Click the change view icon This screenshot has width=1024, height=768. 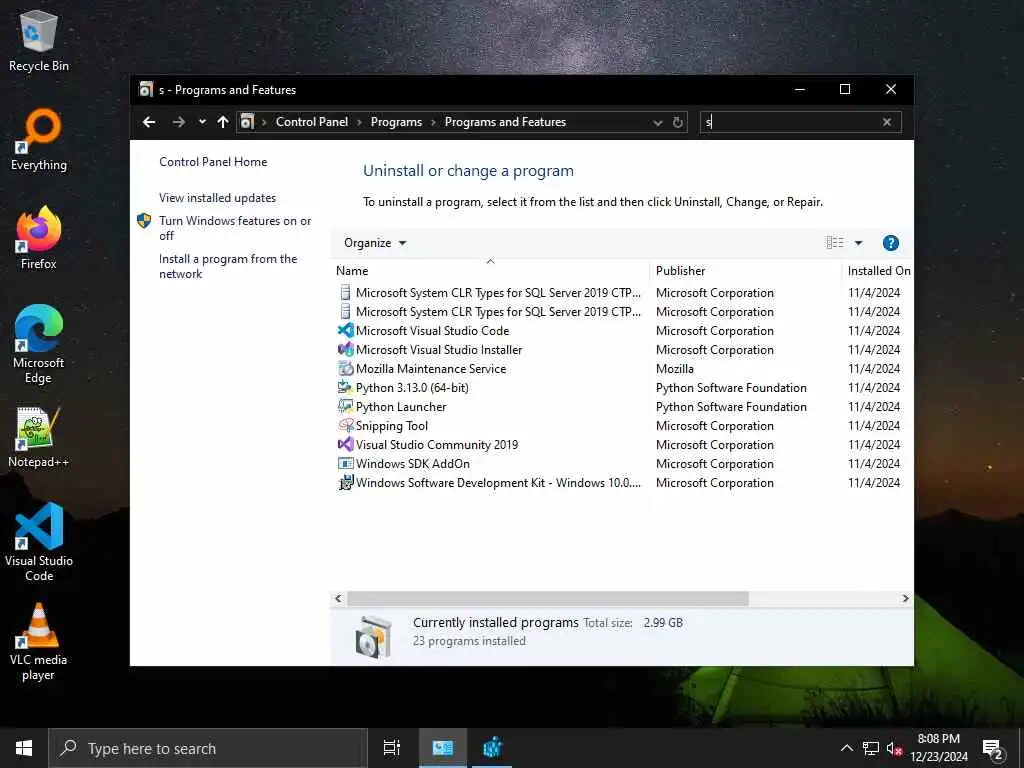tap(835, 243)
